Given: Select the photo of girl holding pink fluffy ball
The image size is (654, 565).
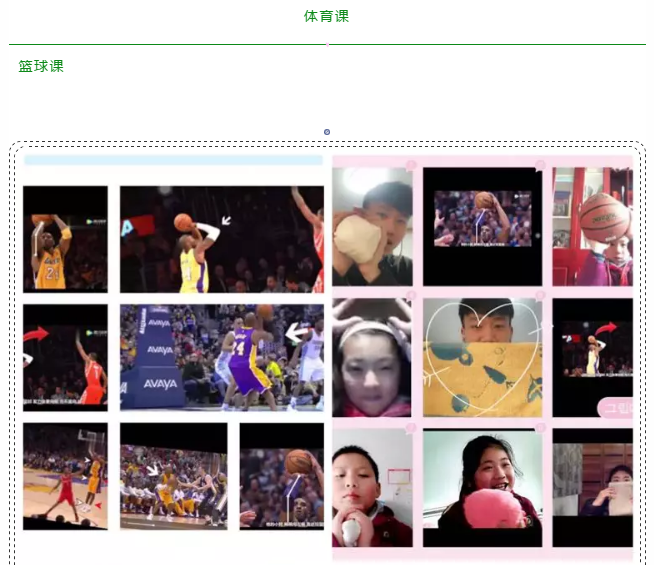Looking at the screenshot, I should [481, 488].
